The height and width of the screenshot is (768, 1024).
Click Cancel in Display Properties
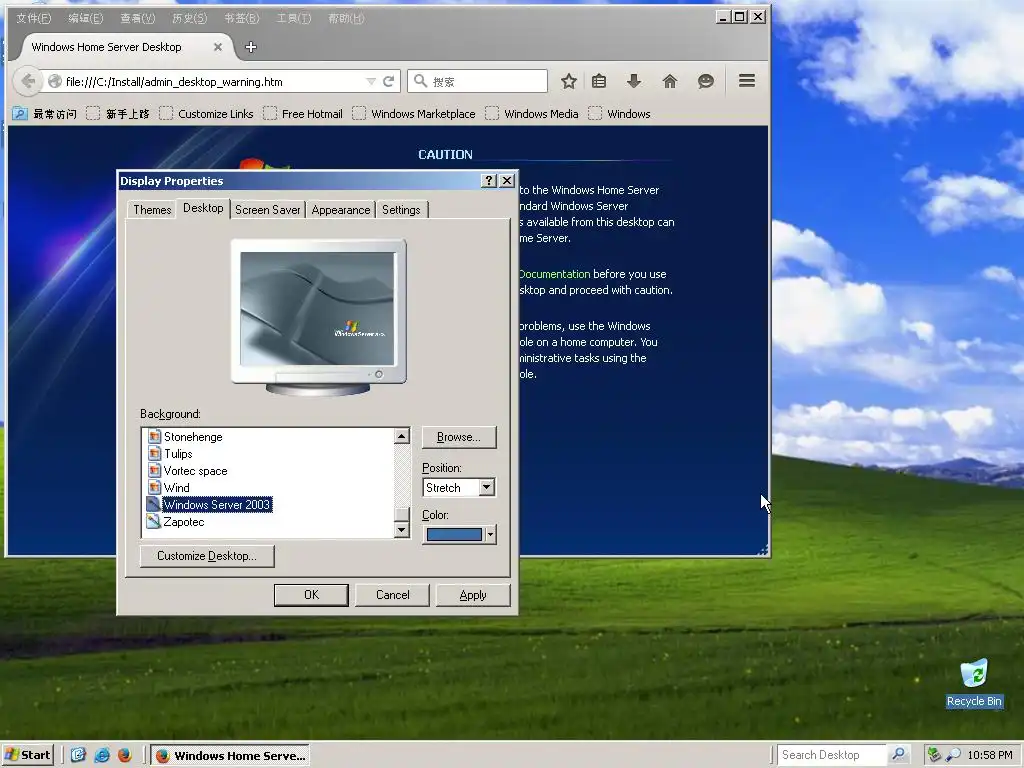[x=392, y=595]
